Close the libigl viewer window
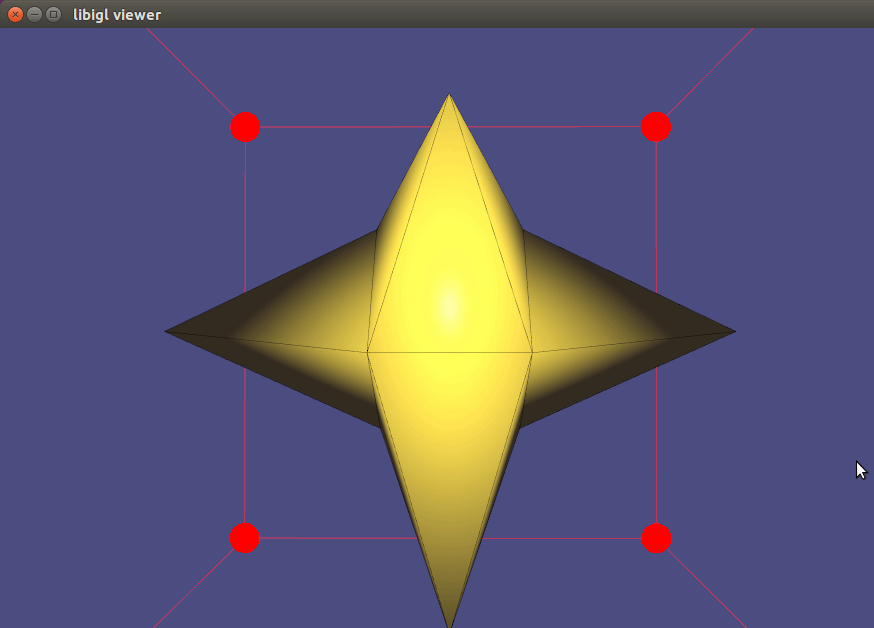This screenshot has height=628, width=874. [x=16, y=14]
